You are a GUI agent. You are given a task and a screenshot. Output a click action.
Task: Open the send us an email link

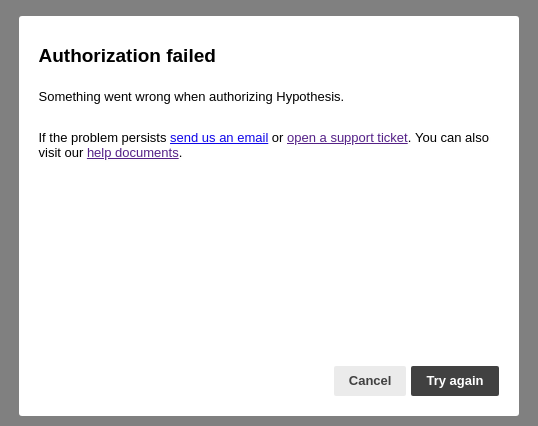point(219,138)
